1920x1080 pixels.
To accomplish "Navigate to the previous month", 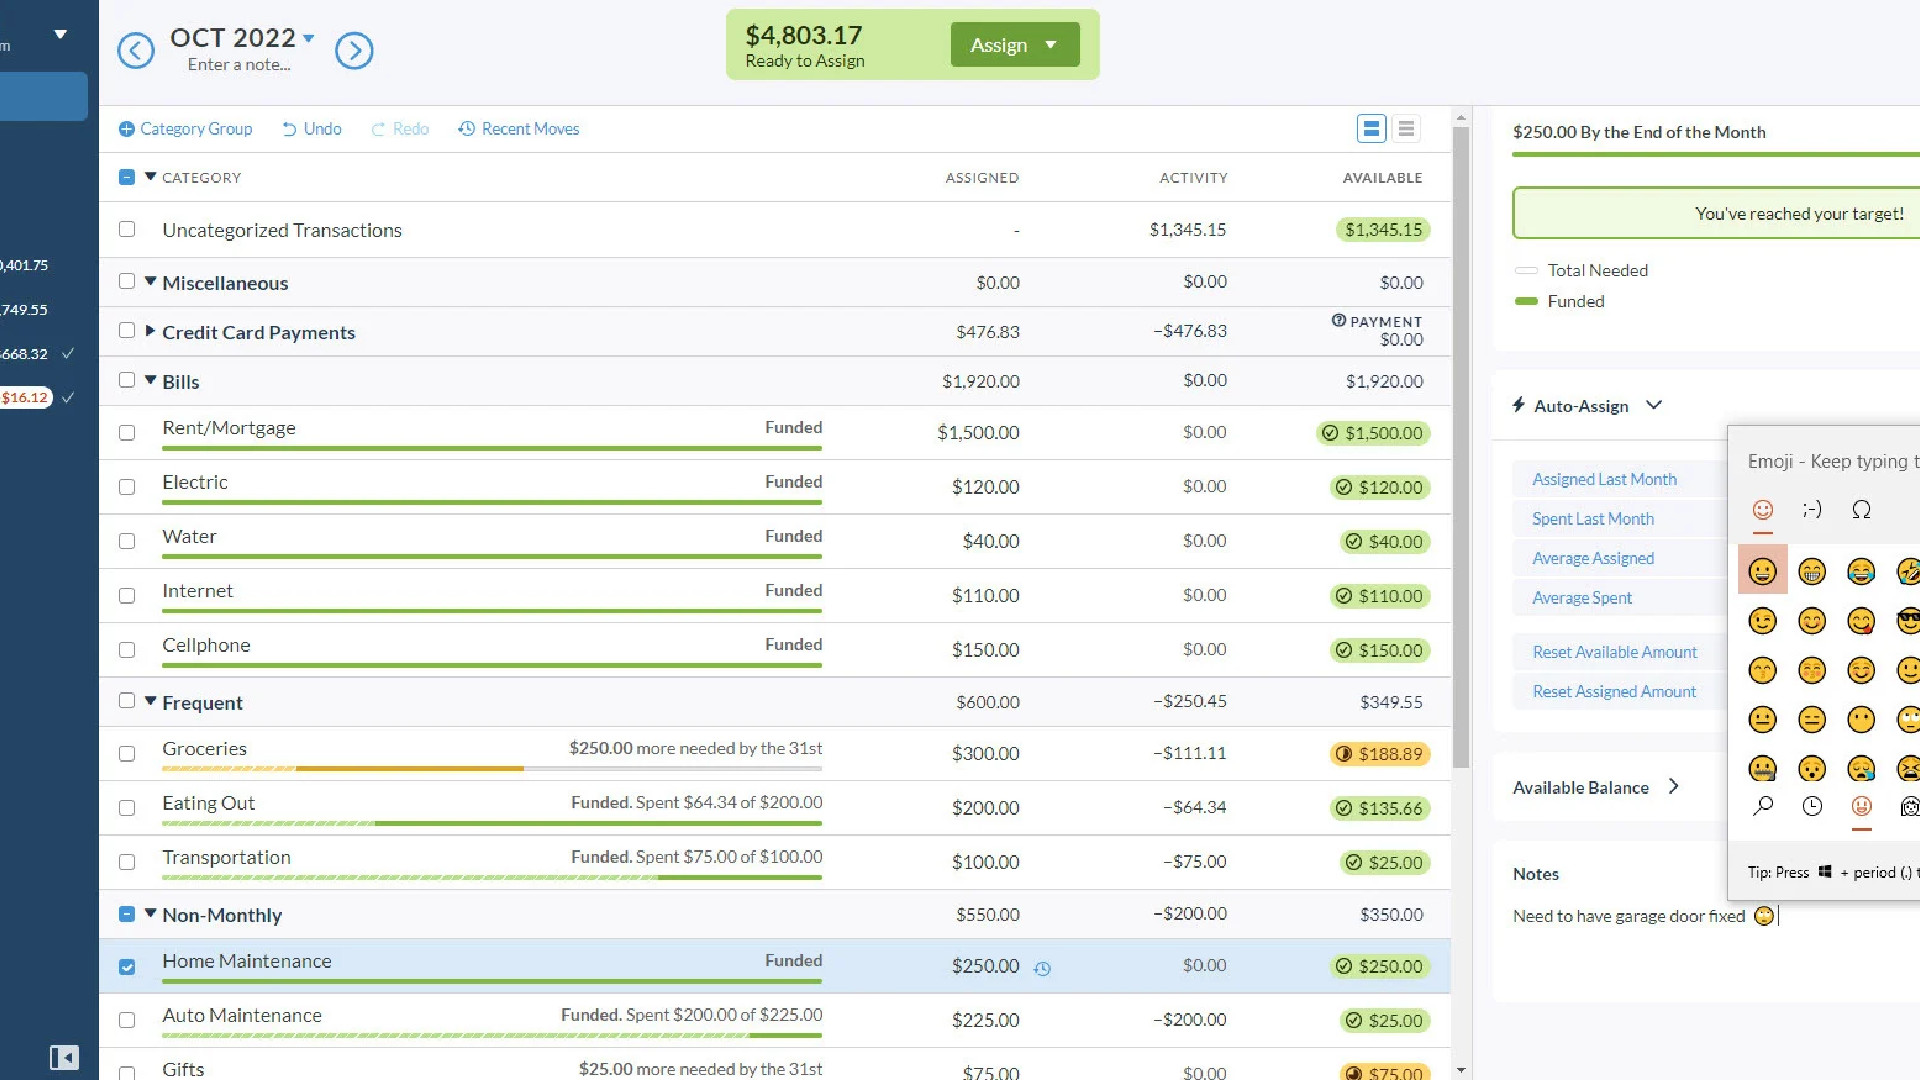I will pyautogui.click(x=136, y=50).
